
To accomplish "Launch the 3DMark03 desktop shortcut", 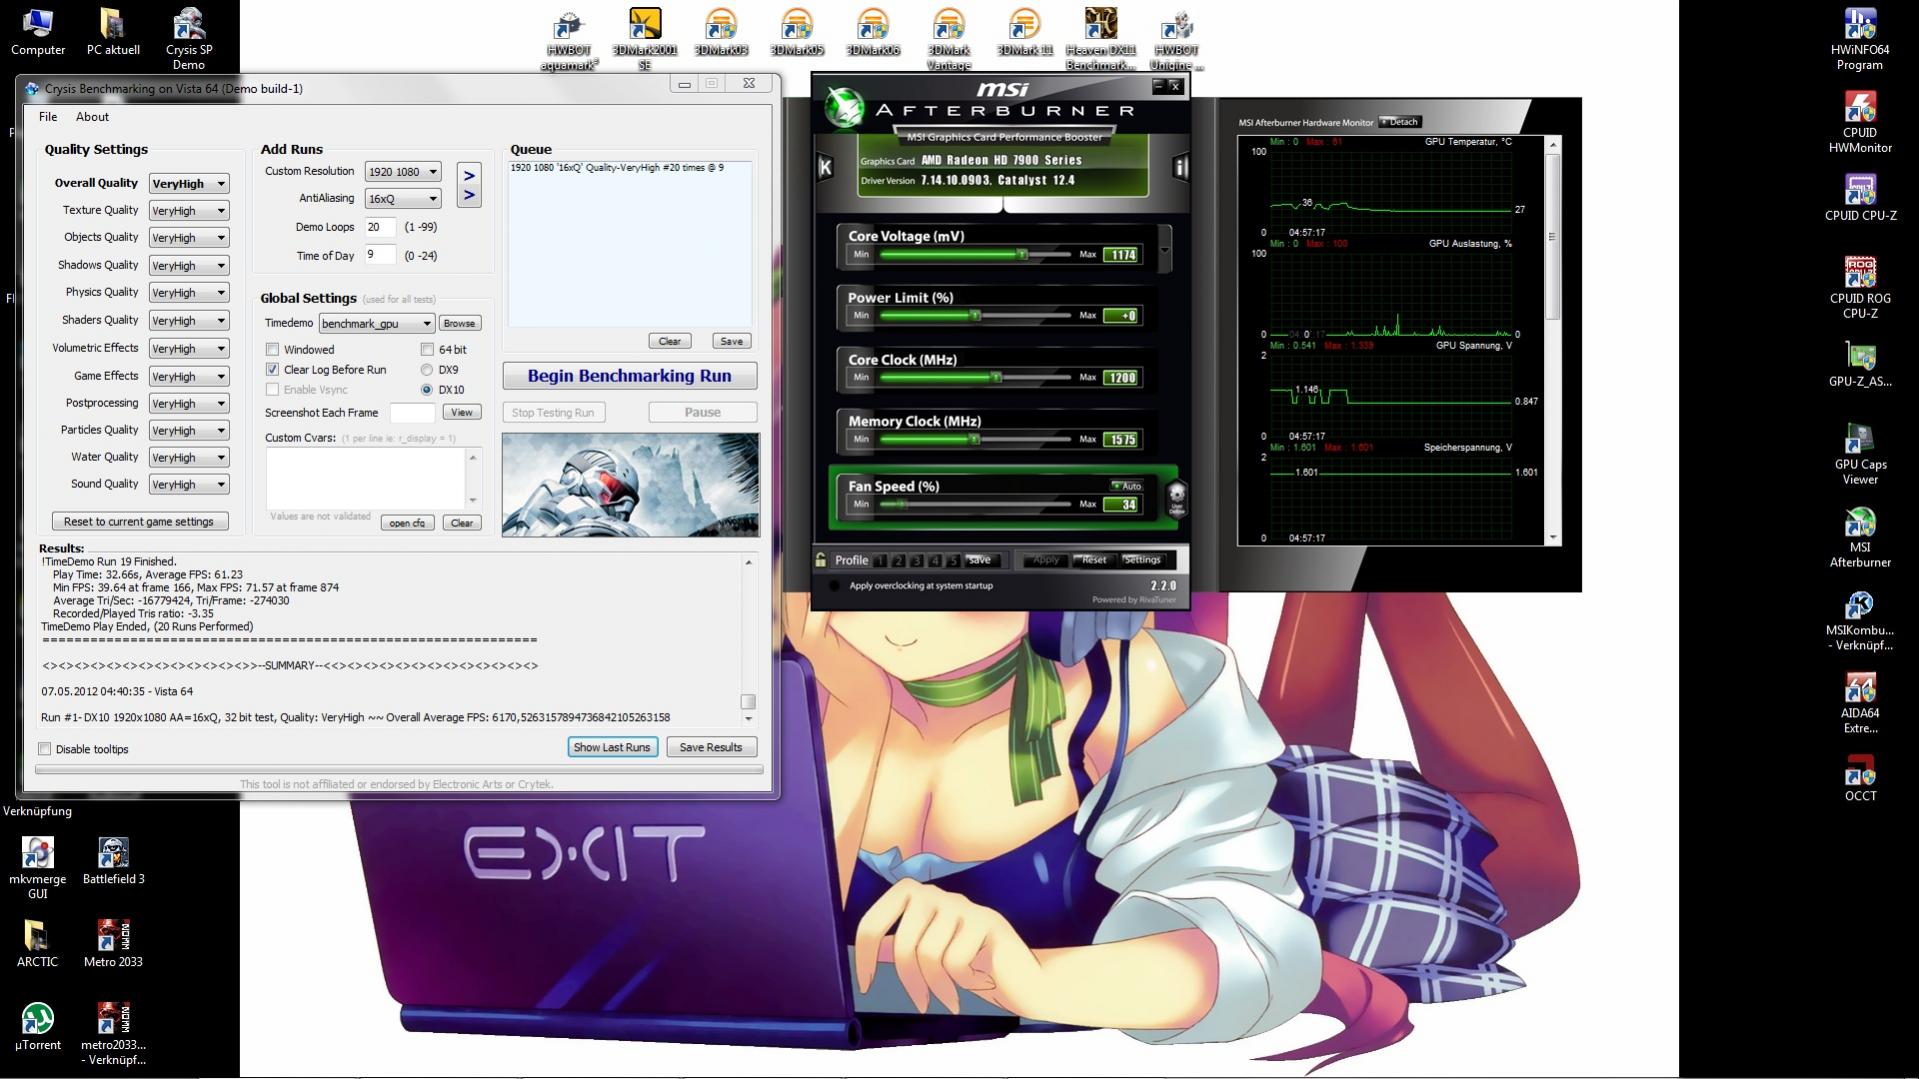I will pos(721,32).
